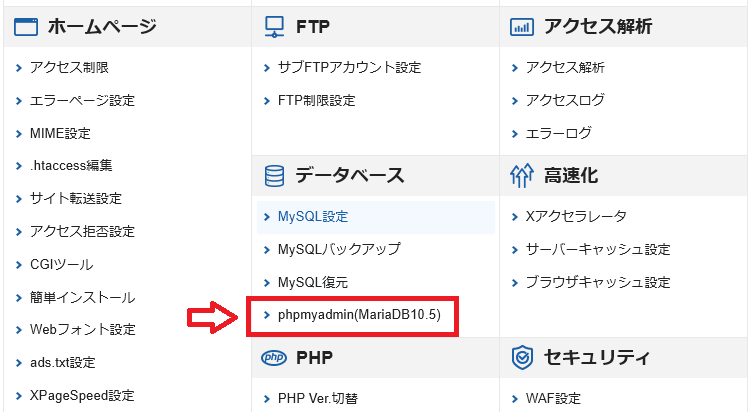Click the アクセス解析 bar chart icon
This screenshot has width=748, height=412.
coord(521,27)
